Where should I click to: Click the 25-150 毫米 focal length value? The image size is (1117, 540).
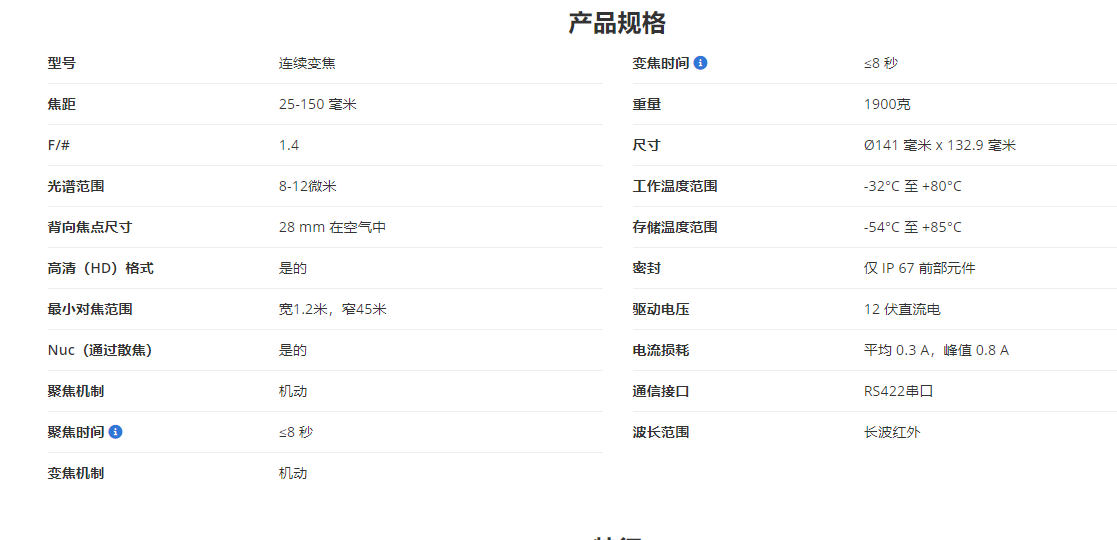[x=317, y=104]
